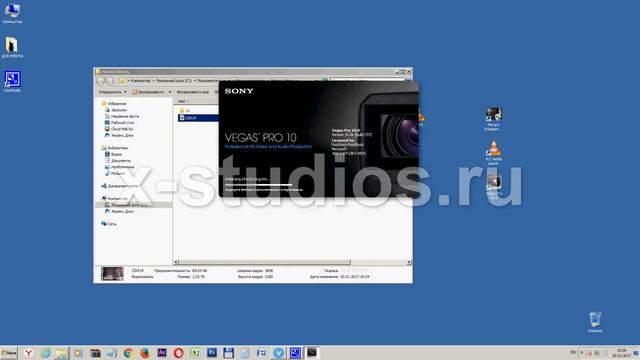Click the Vegas Pro splash loading progress bar
Viewport: 640px width, 360px height.
point(259,184)
